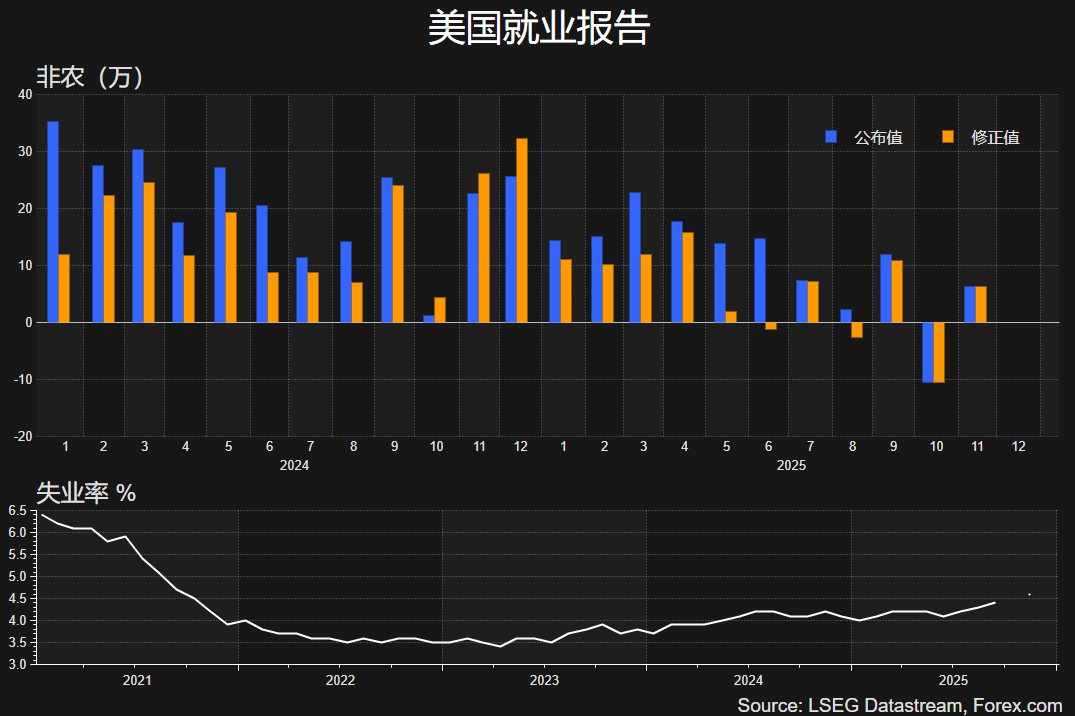Viewport: 1075px width, 716px height.
Task: Select the 公布值 legend label text
Action: click(x=878, y=137)
